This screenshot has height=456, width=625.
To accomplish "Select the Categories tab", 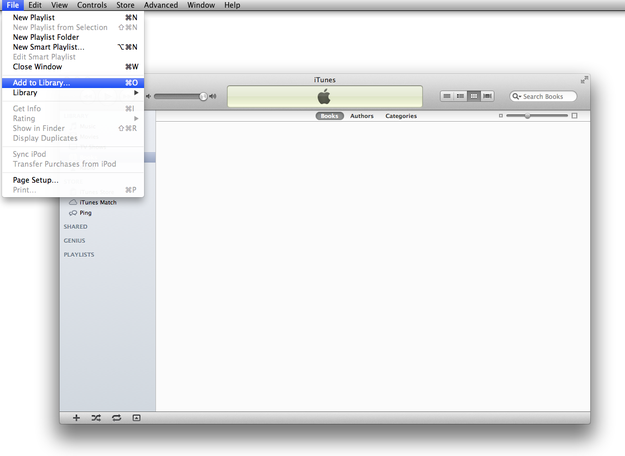I will coord(401,116).
